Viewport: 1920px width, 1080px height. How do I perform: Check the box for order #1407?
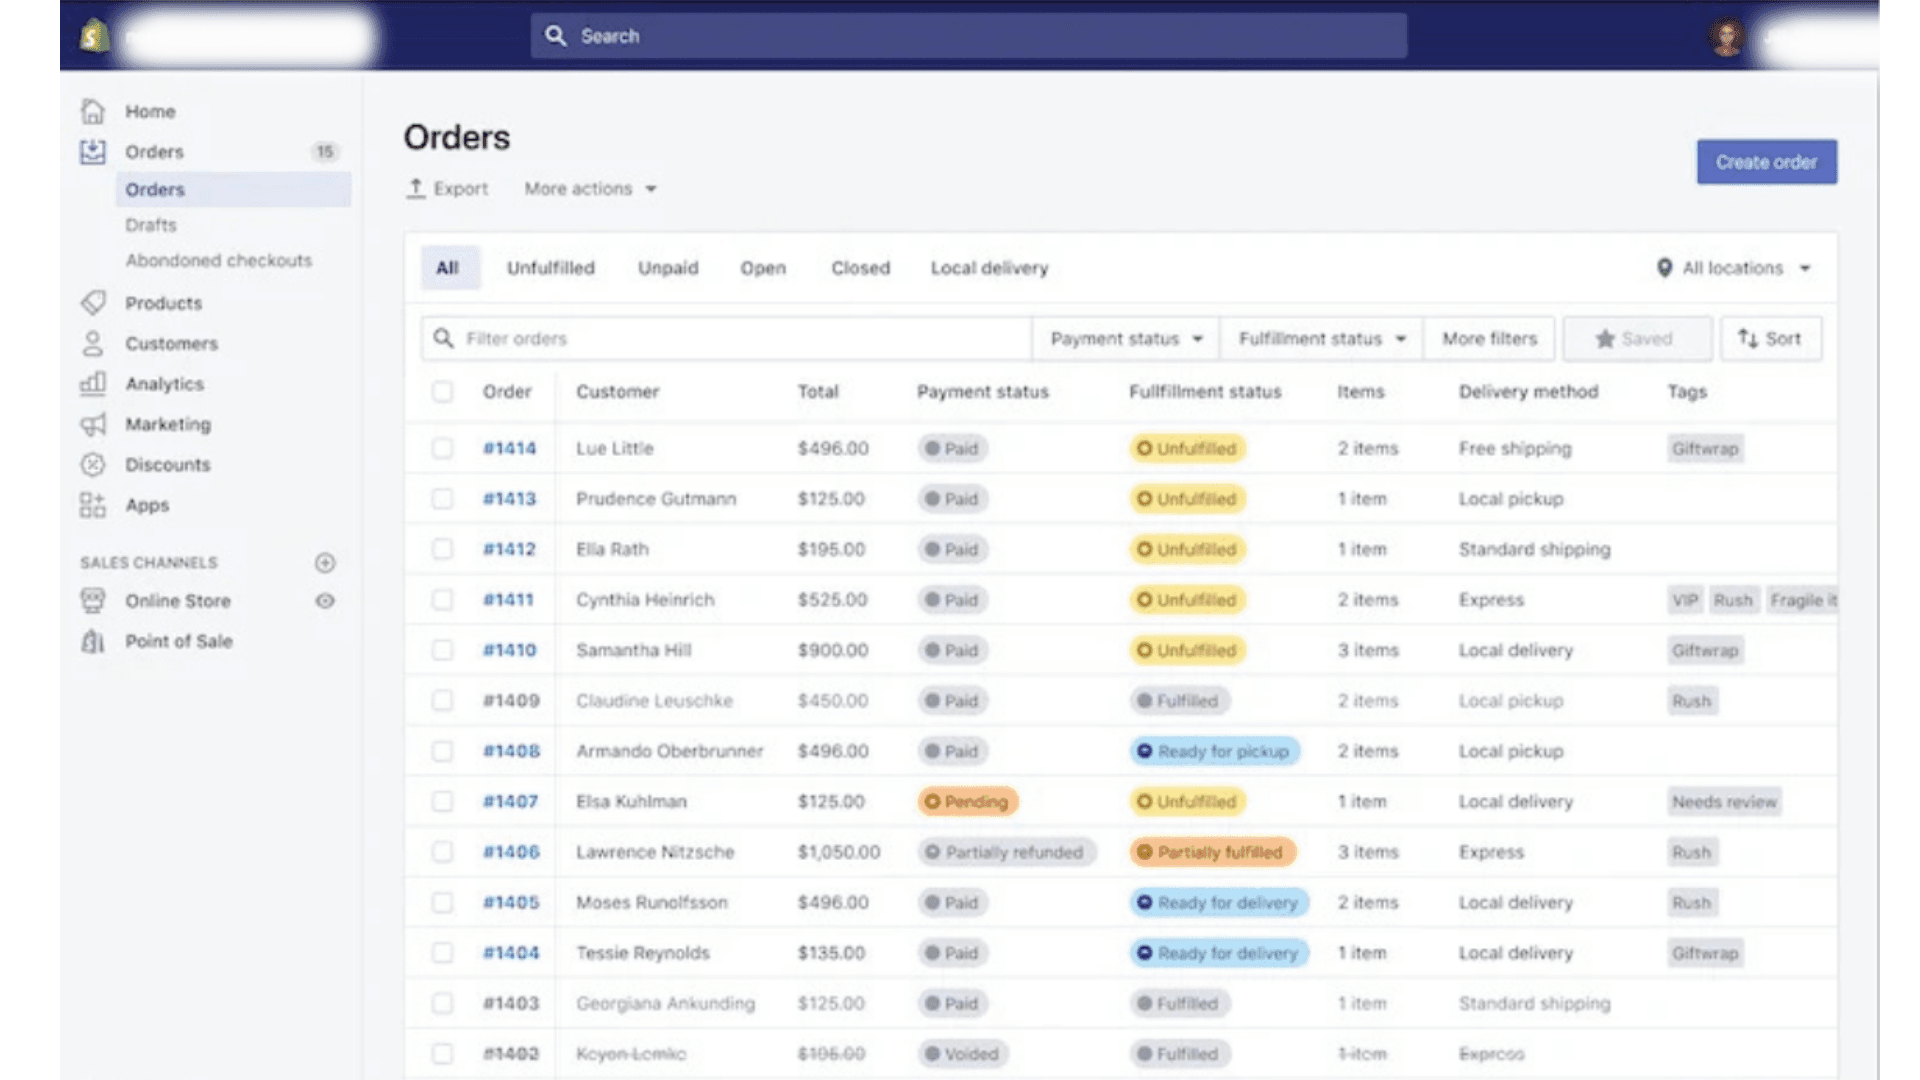[442, 801]
